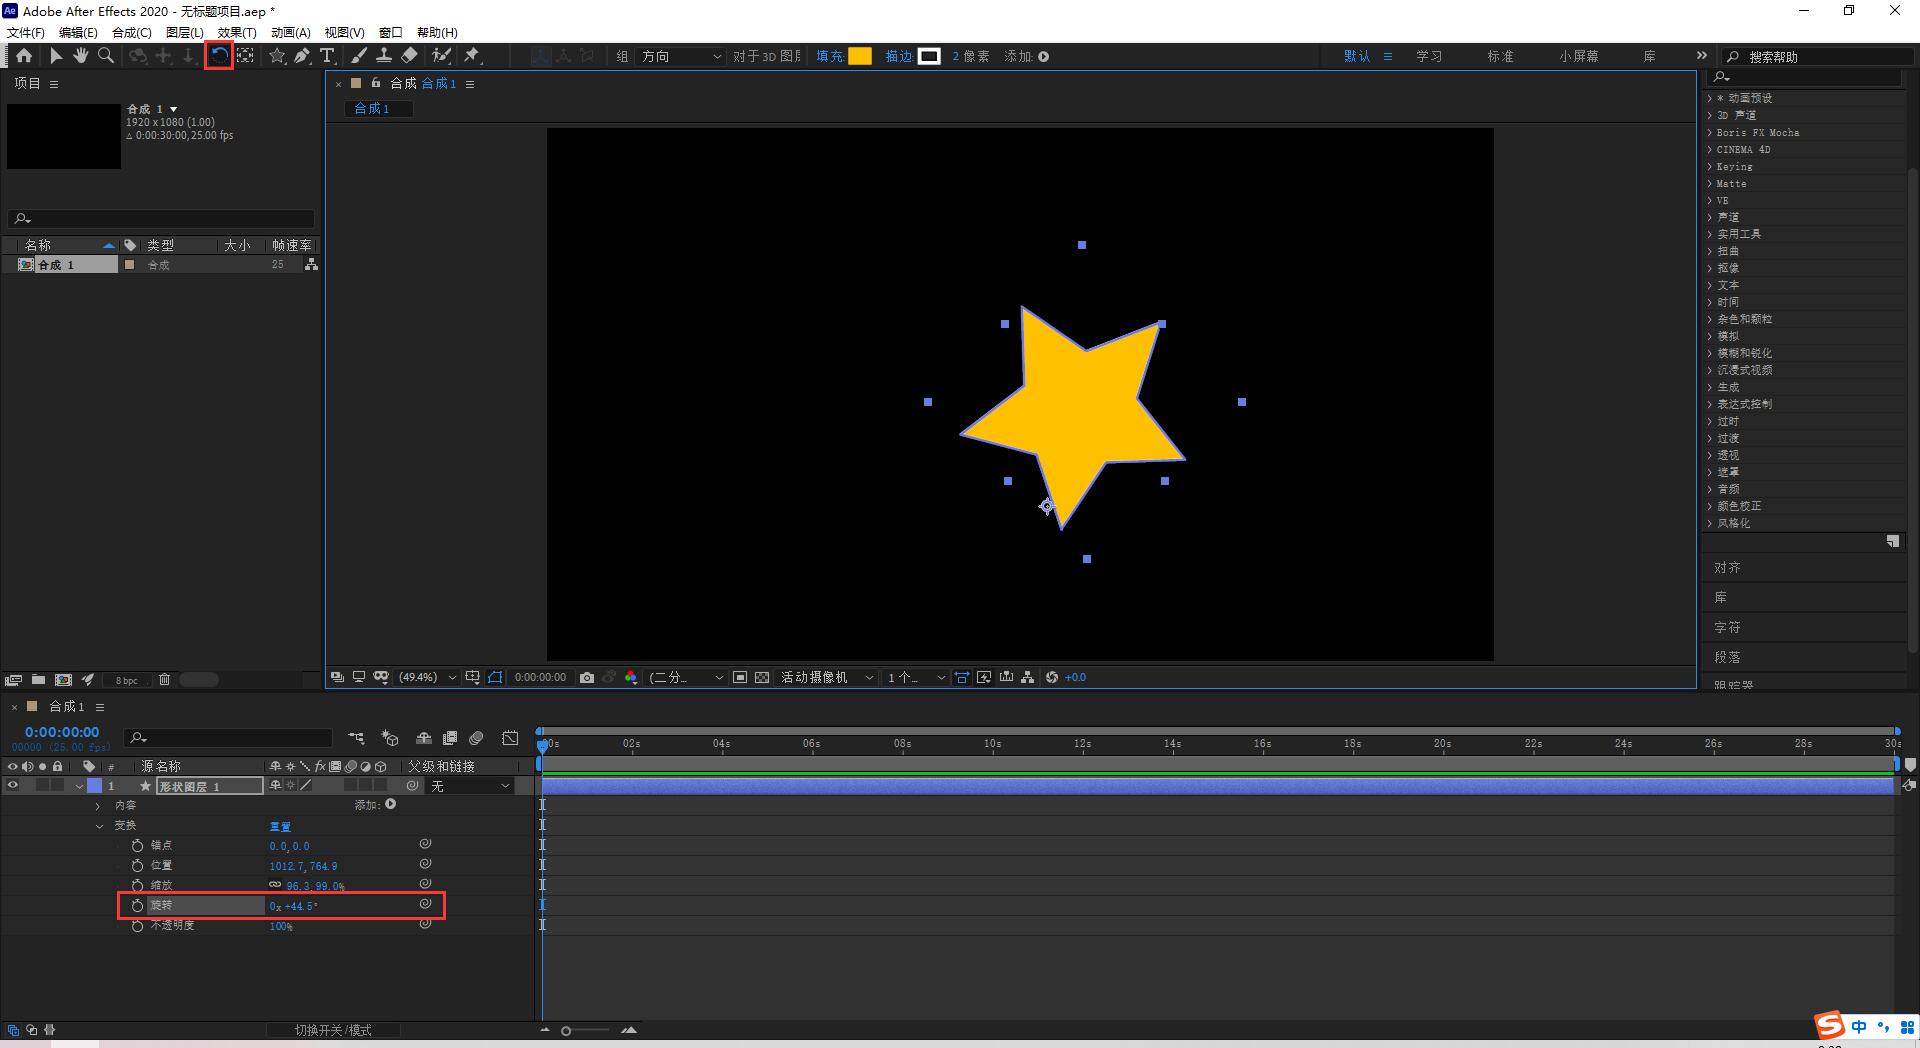
Task: Choose the Zoom magnifier tool
Action: click(106, 56)
